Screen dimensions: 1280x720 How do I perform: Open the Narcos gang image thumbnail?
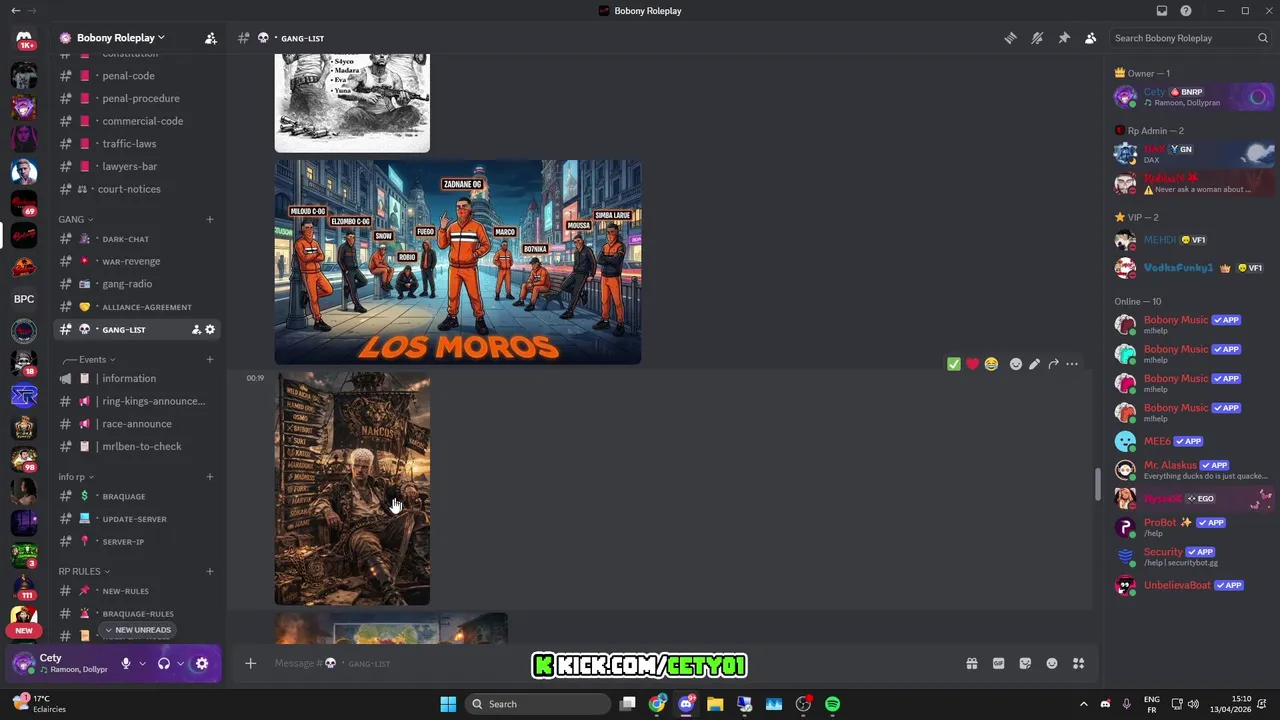[352, 489]
